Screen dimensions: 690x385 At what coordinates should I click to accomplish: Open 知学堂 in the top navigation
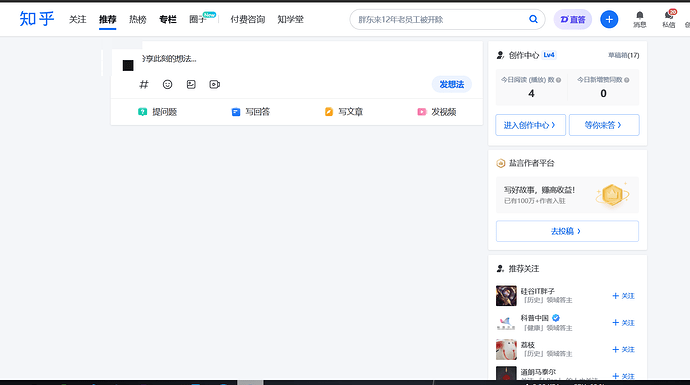click(290, 19)
